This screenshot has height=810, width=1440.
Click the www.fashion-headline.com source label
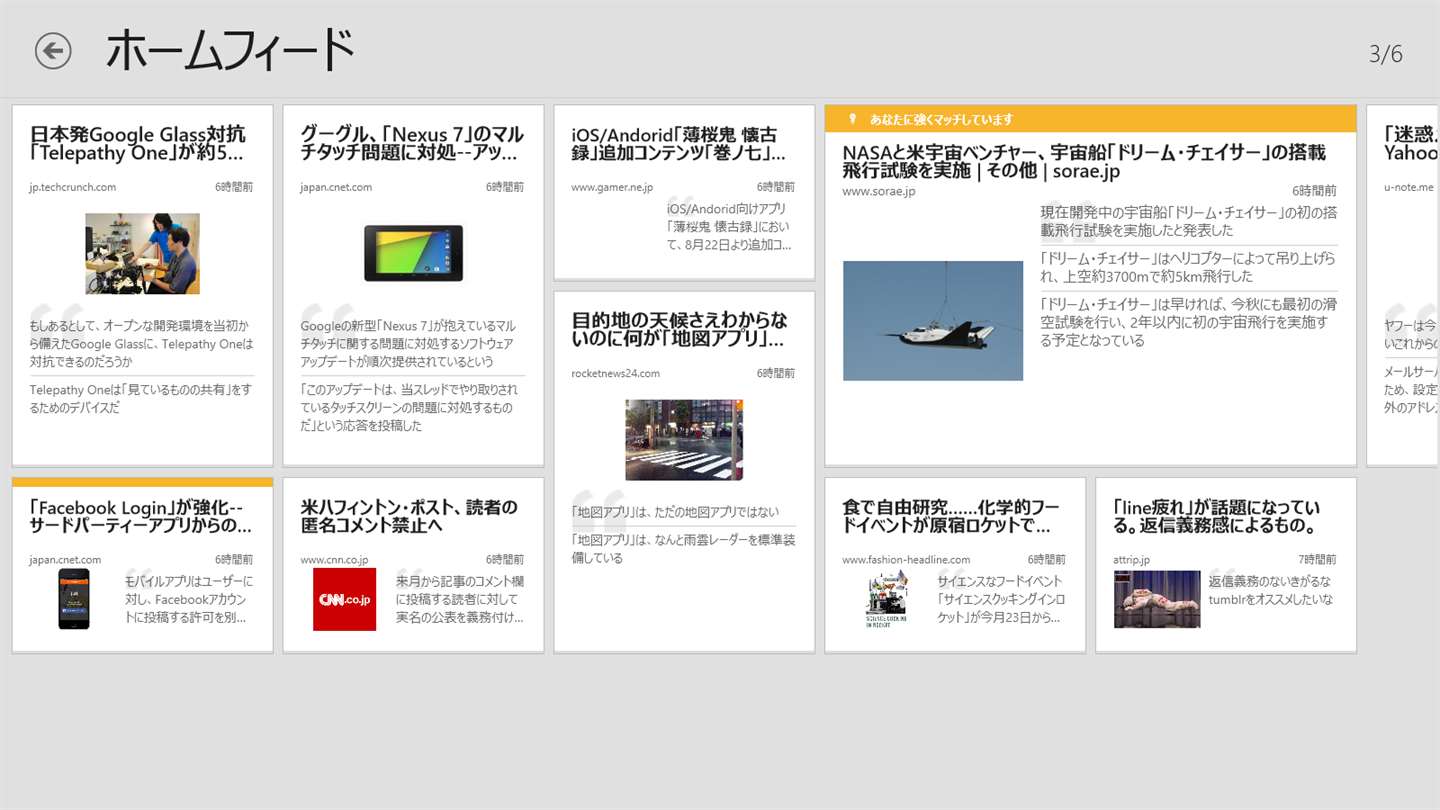tap(906, 560)
